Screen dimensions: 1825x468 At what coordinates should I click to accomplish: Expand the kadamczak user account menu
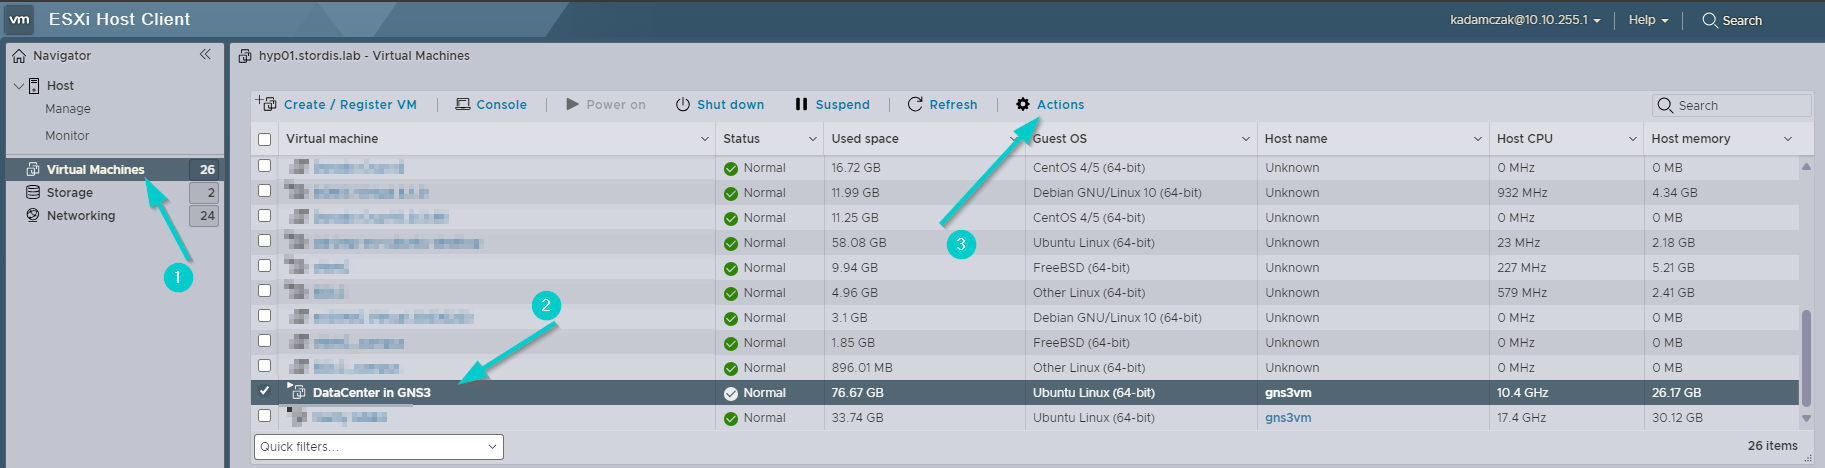[x=1524, y=20]
